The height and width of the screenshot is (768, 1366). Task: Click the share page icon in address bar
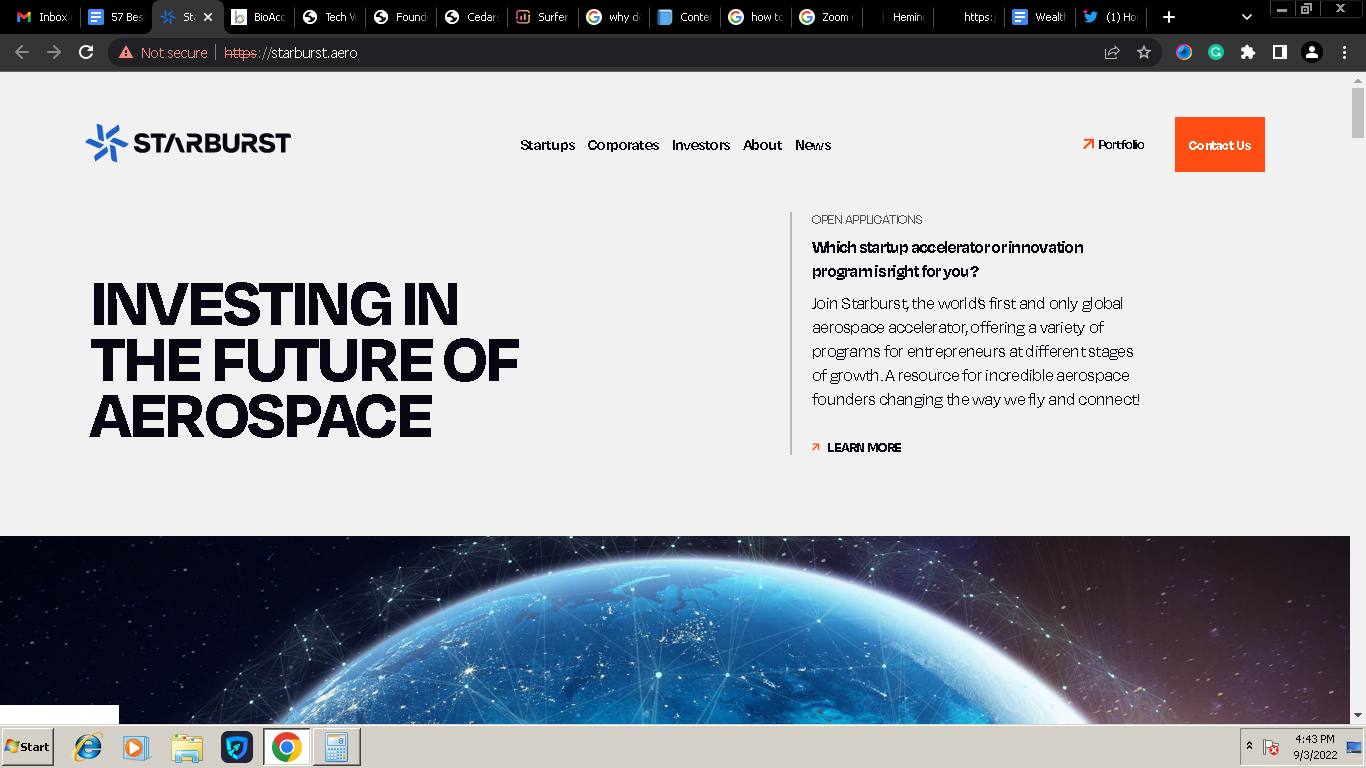click(x=1112, y=53)
